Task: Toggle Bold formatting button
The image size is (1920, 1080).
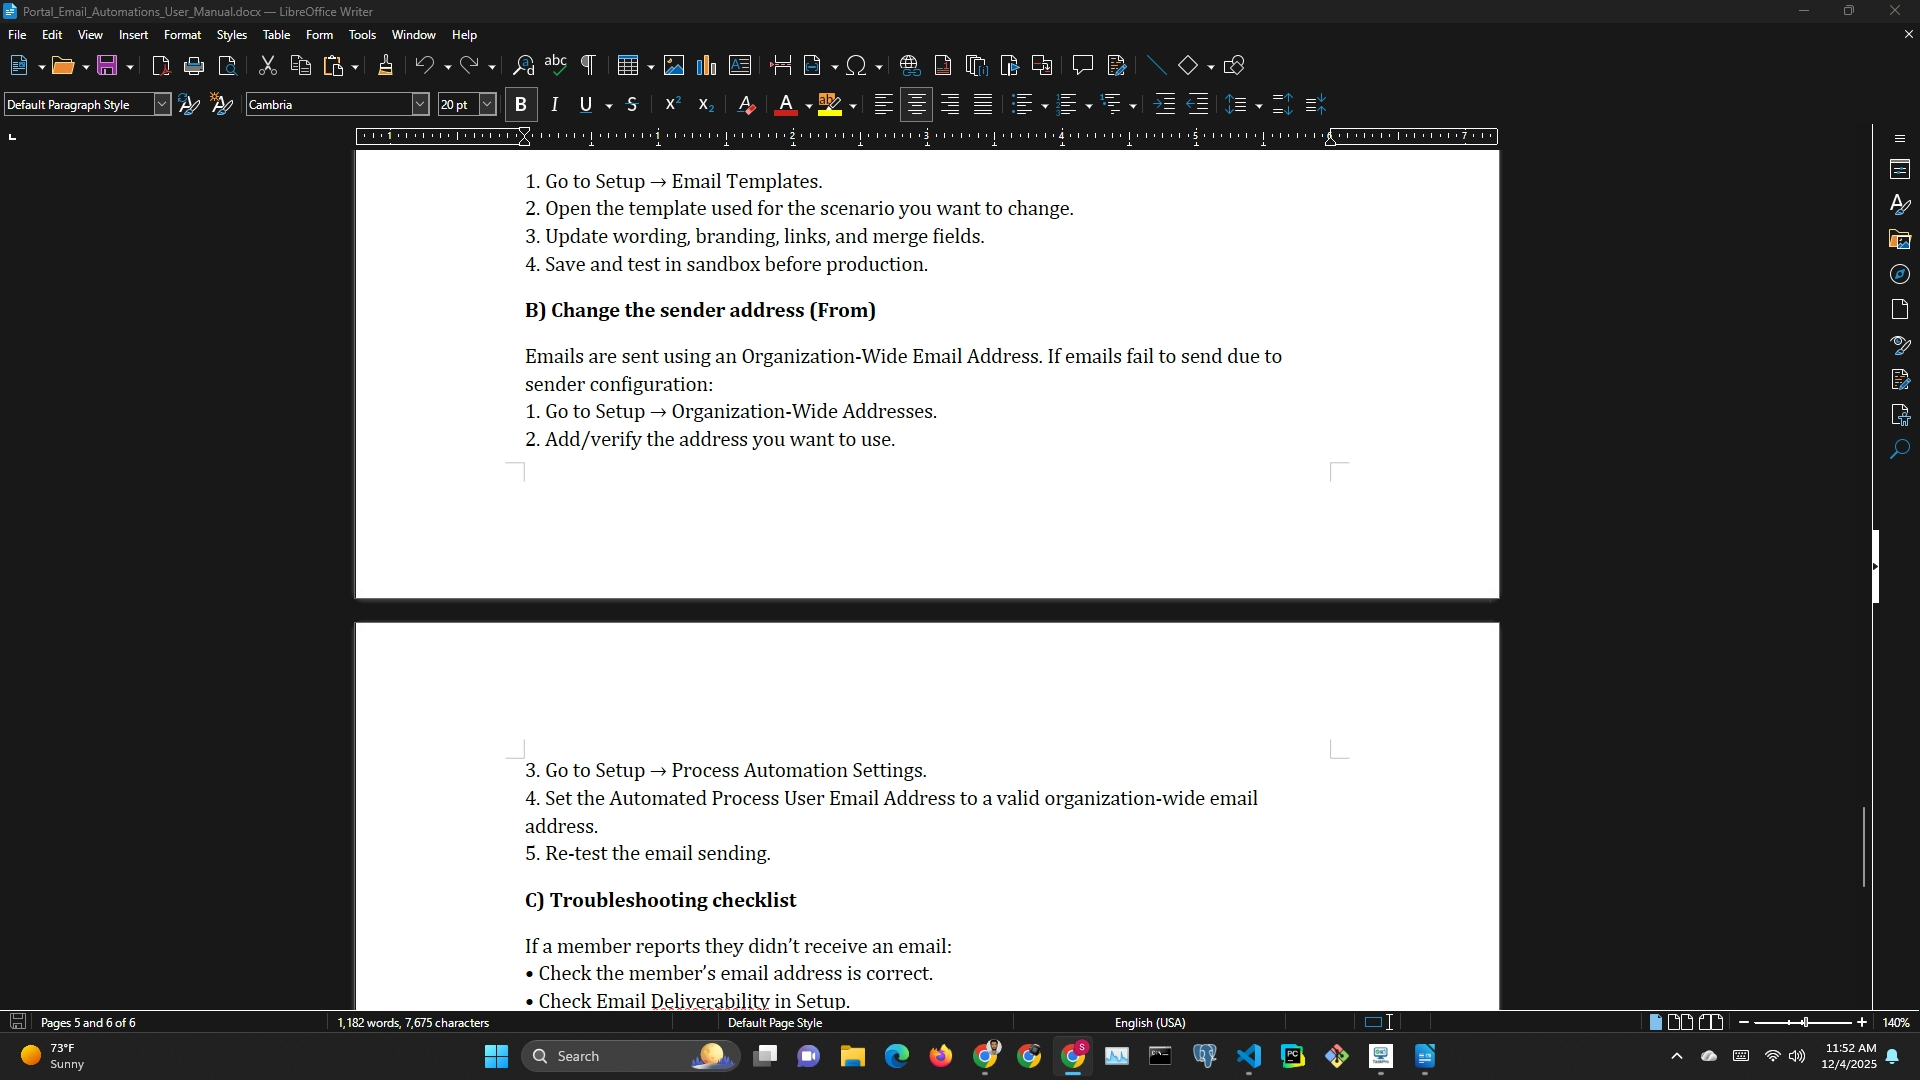Action: 520,105
